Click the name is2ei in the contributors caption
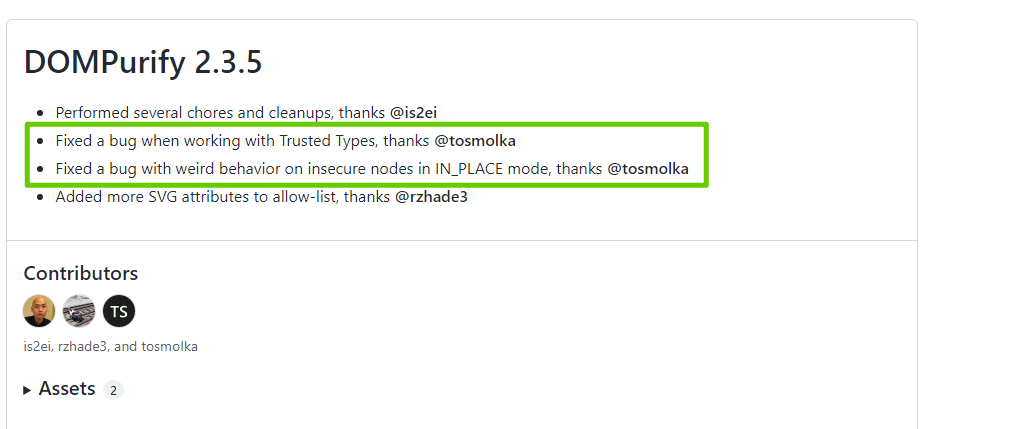The width and height of the screenshot is (1027, 429). point(37,347)
